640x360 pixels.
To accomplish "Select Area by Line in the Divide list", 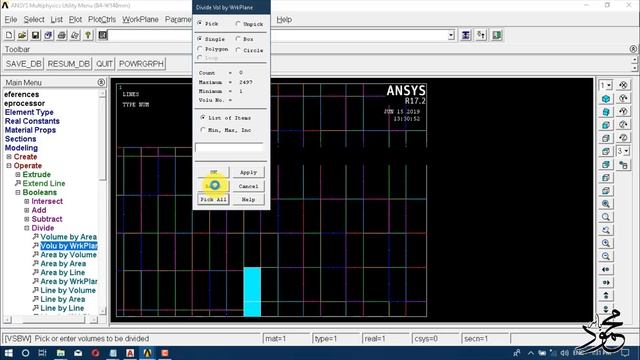I will [x=62, y=273].
